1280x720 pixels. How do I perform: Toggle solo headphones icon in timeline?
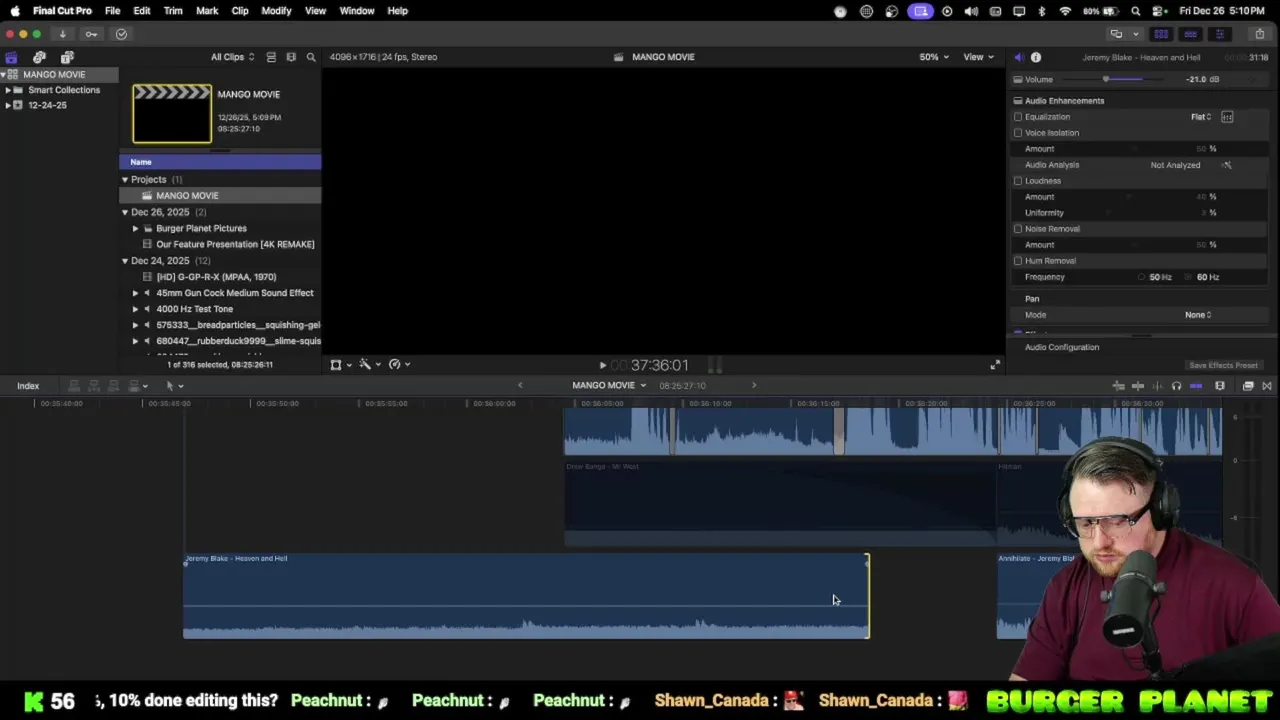pyautogui.click(x=1176, y=386)
